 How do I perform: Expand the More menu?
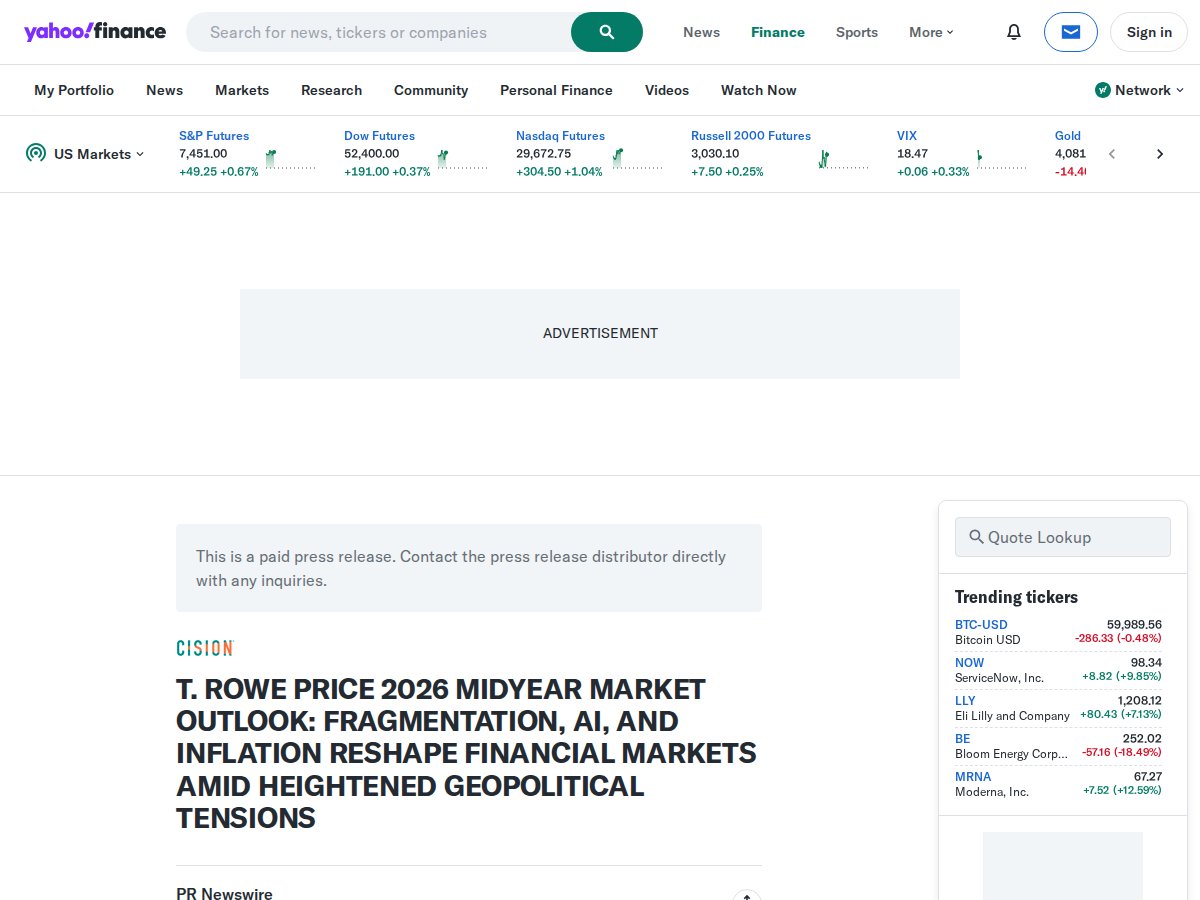pos(931,32)
